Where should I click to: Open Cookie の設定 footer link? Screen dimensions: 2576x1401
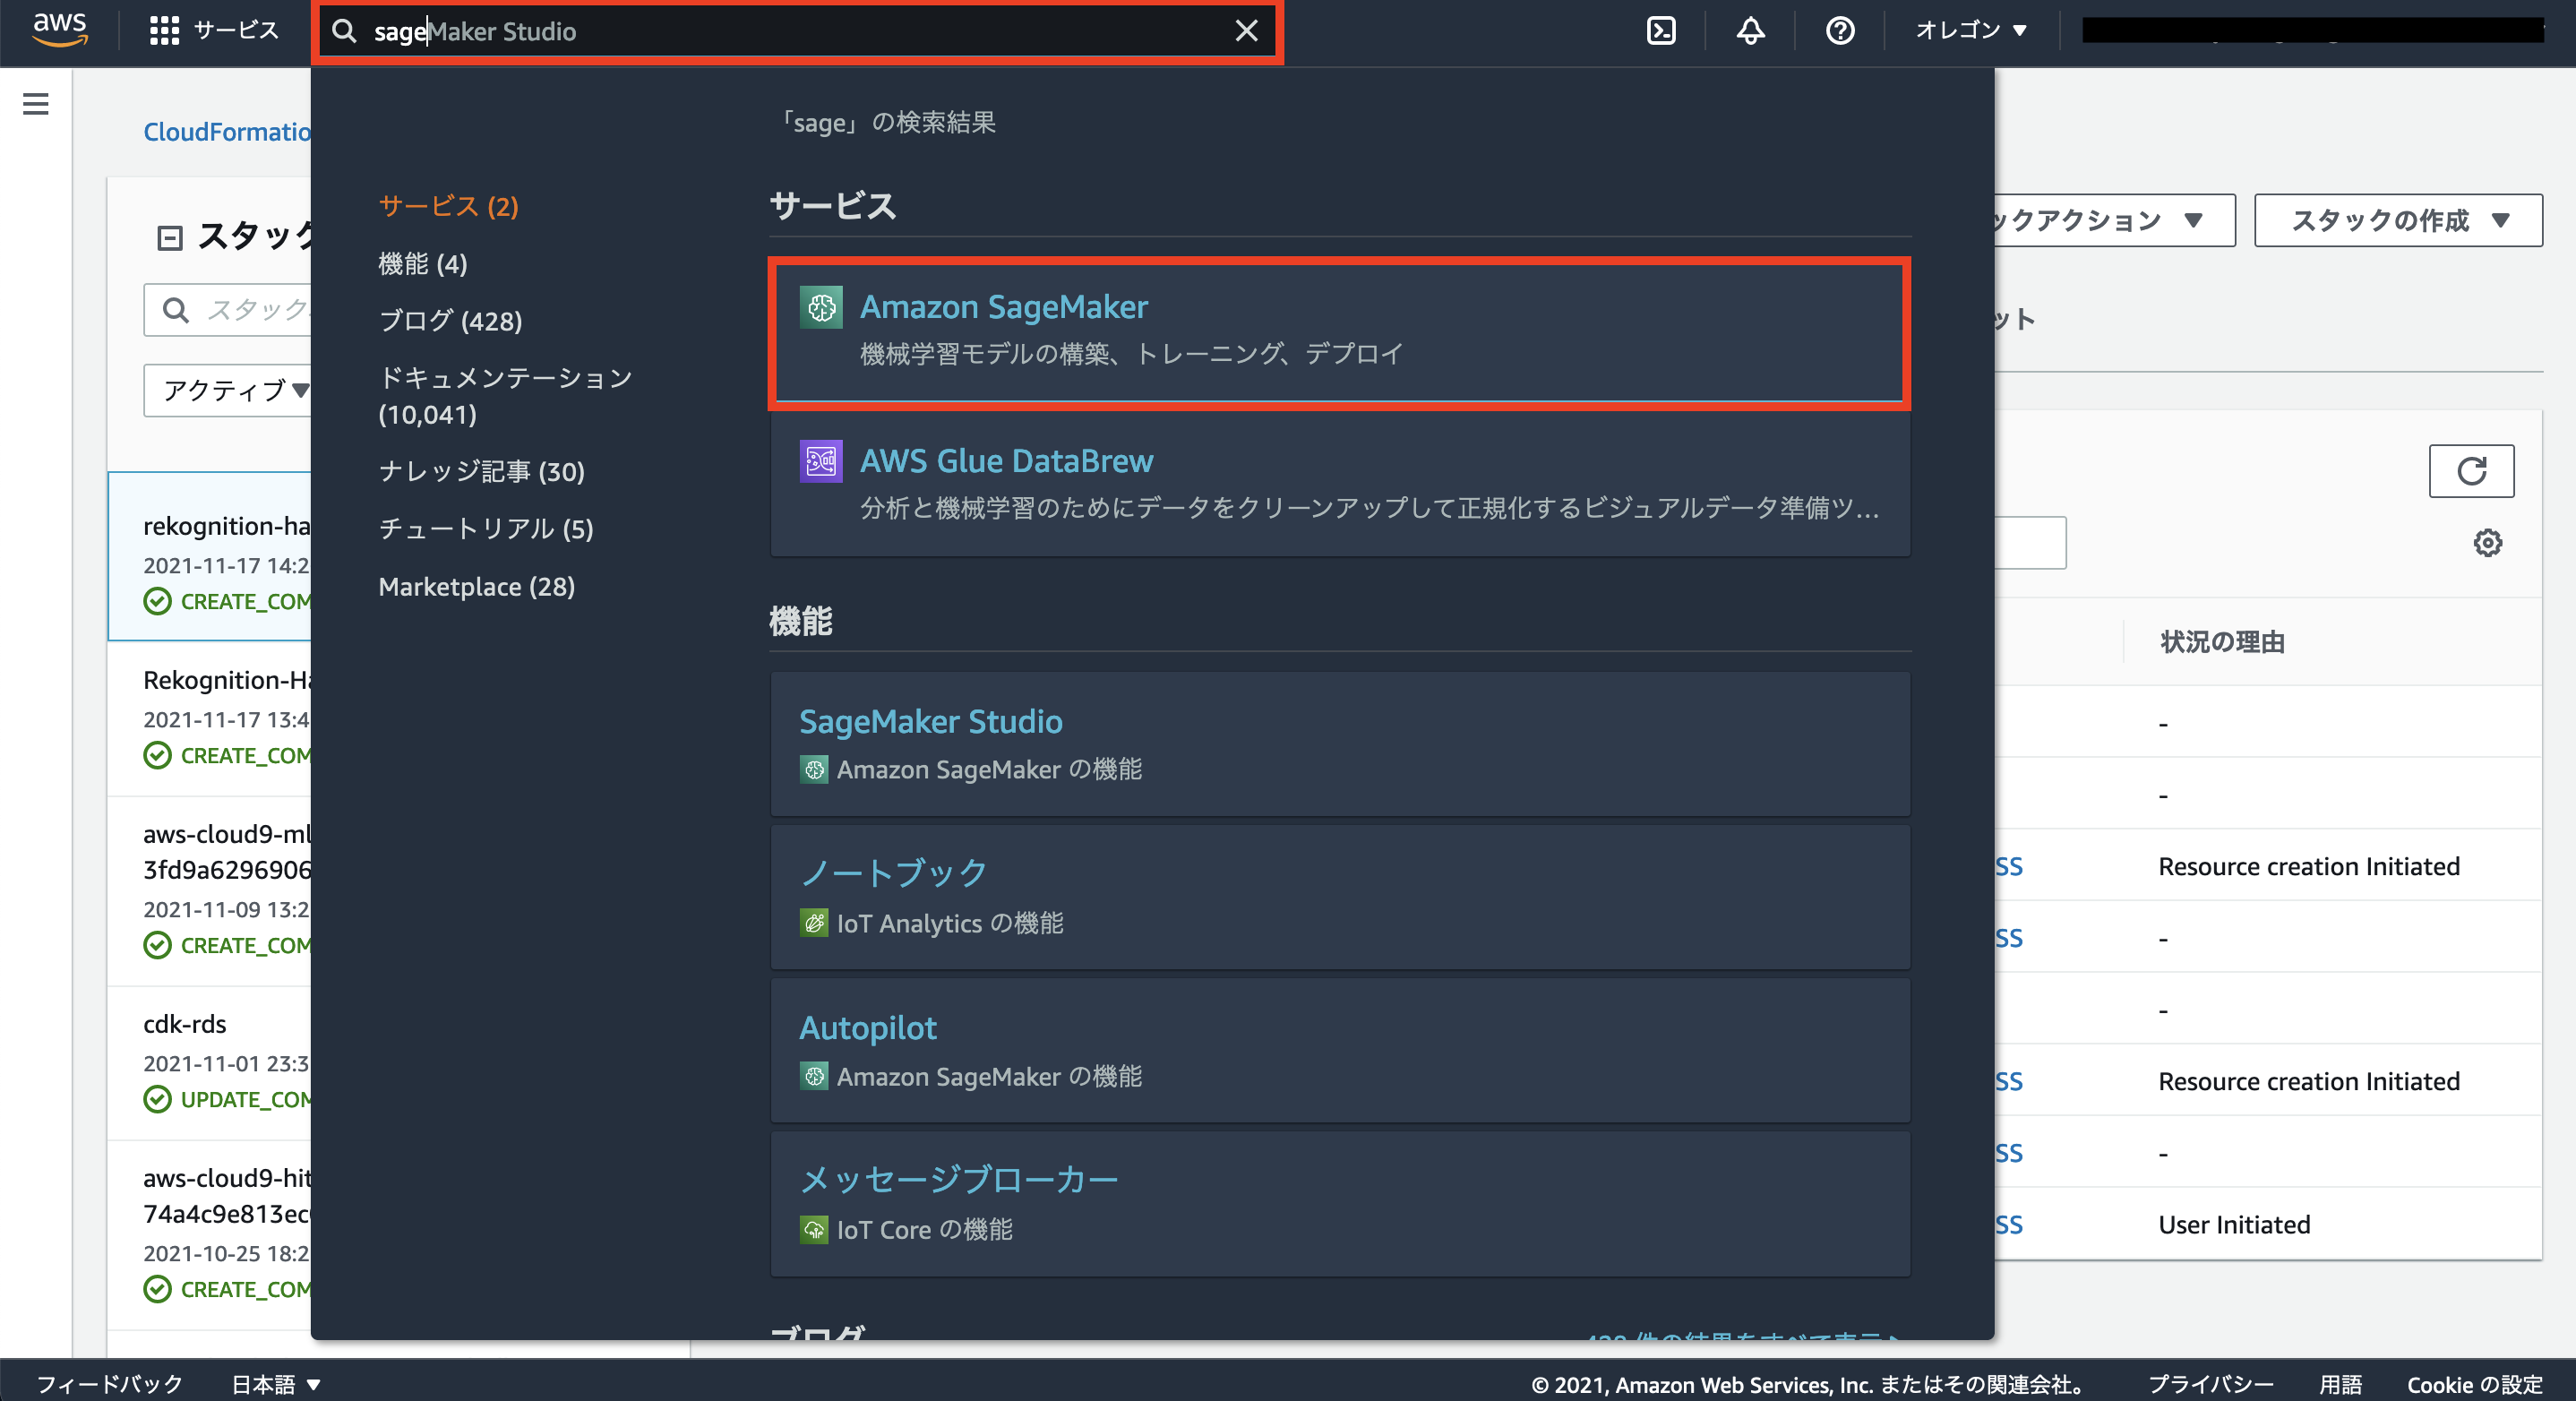(x=2474, y=1384)
